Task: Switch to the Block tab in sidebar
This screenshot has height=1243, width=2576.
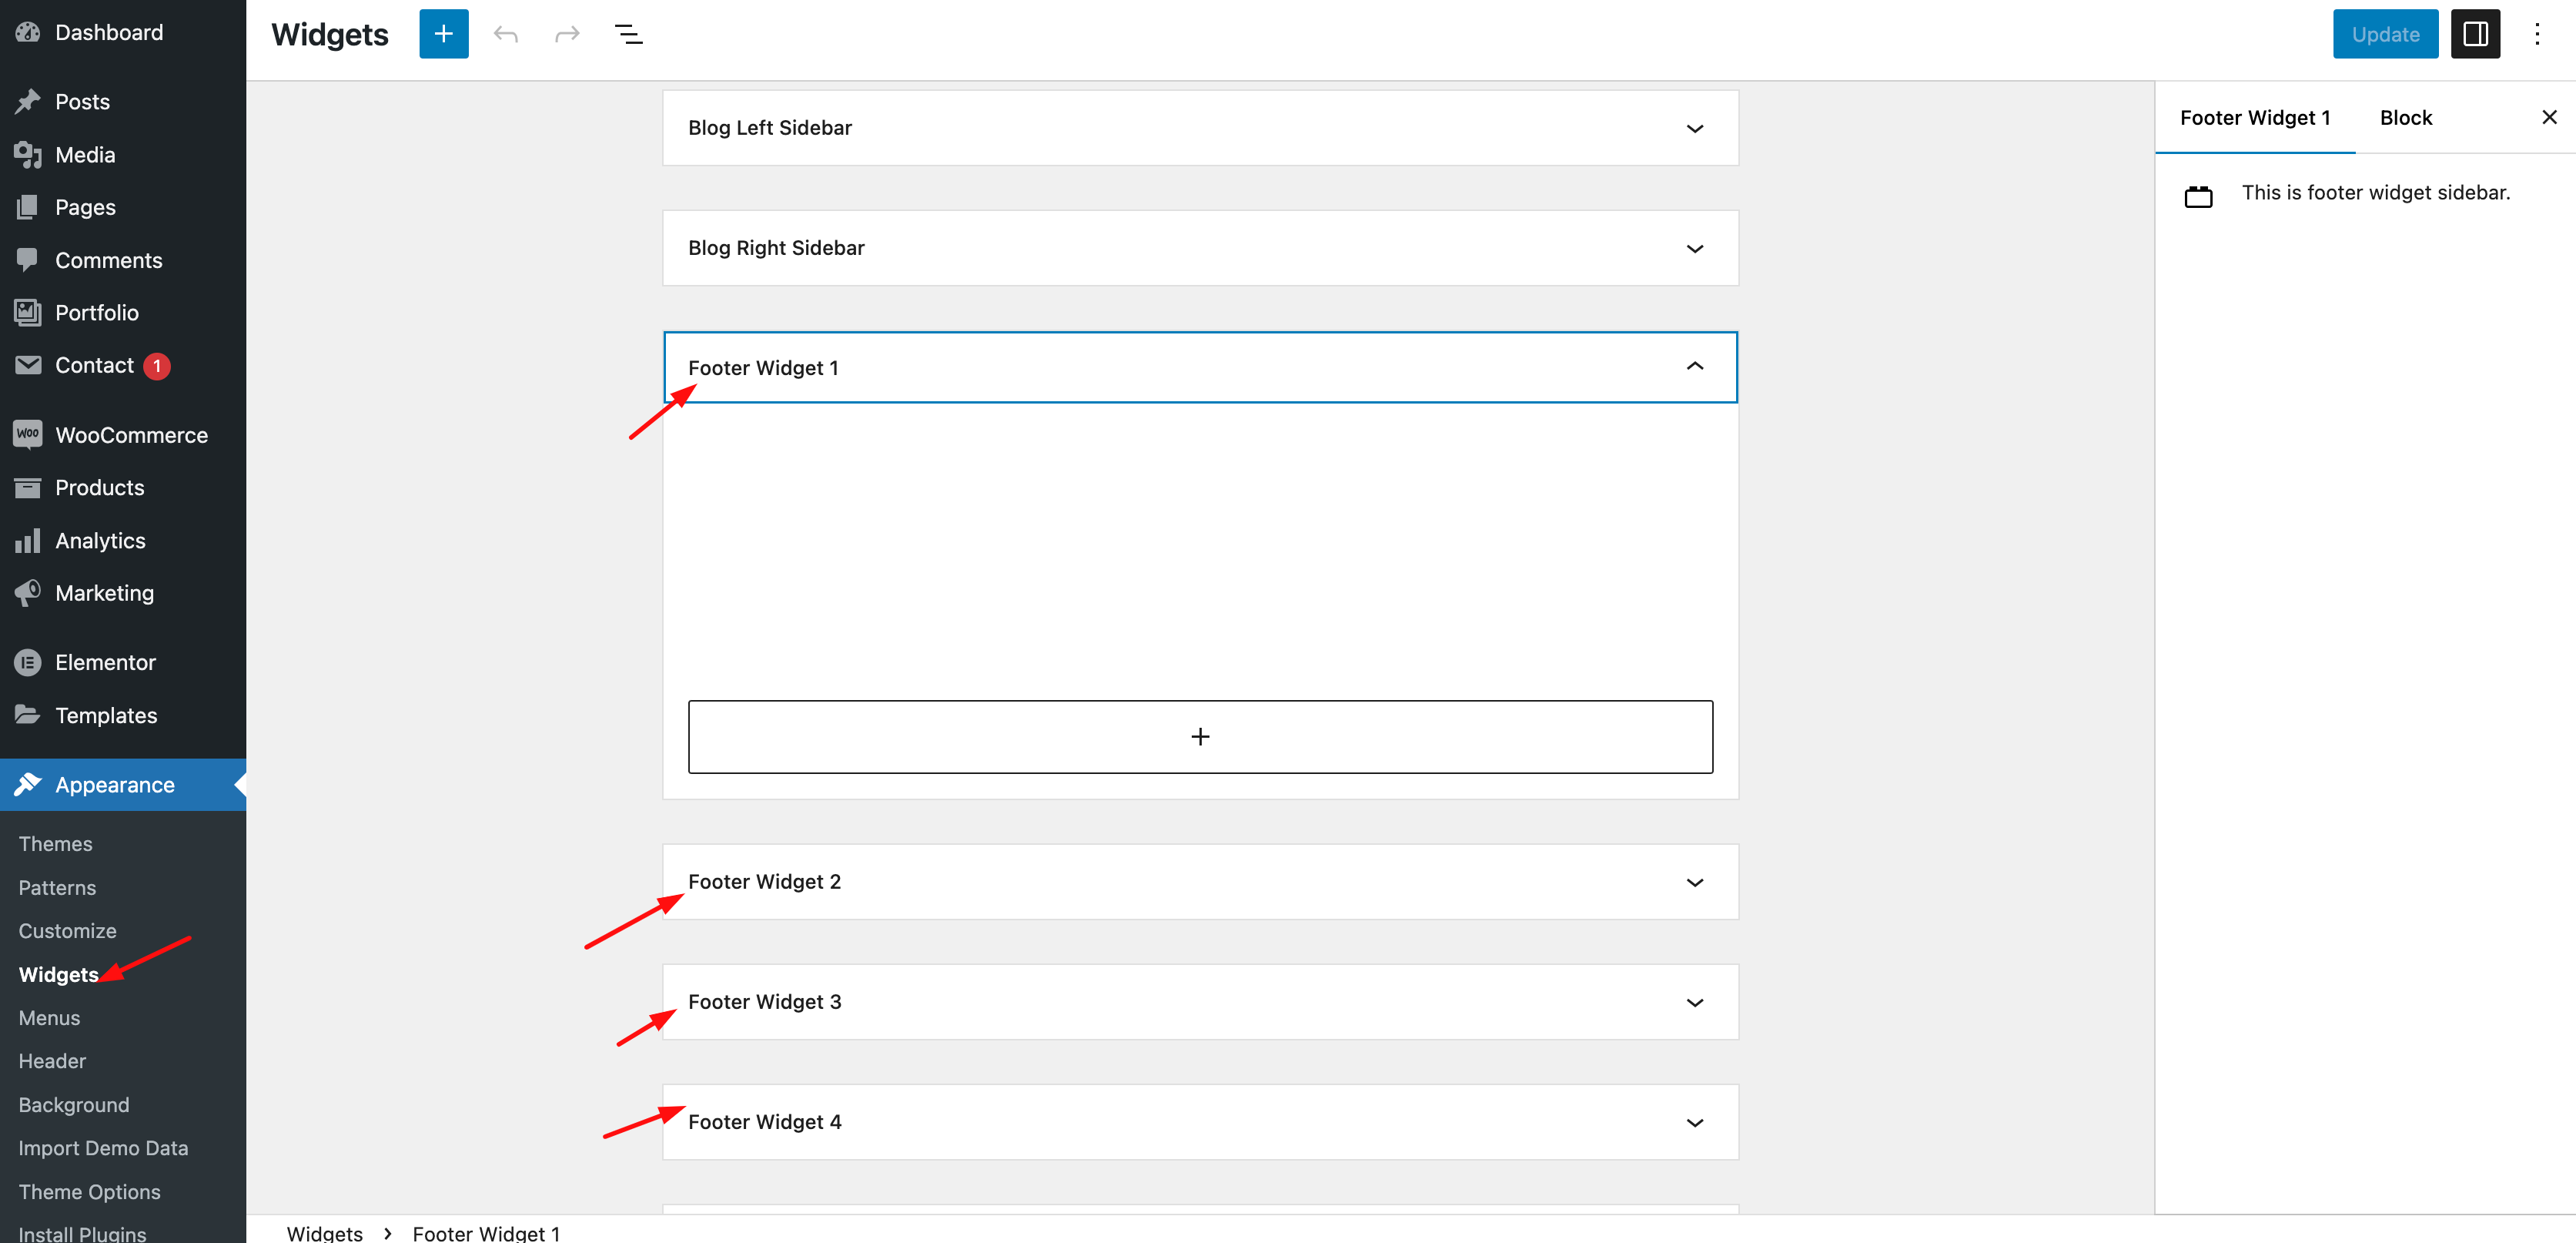Action: [2405, 117]
